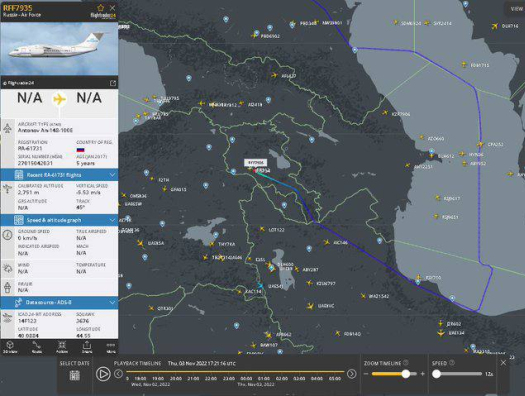Viewport: 525px width, 396px height.
Task: Step the timeline backward with left arrow
Action: coord(118,374)
